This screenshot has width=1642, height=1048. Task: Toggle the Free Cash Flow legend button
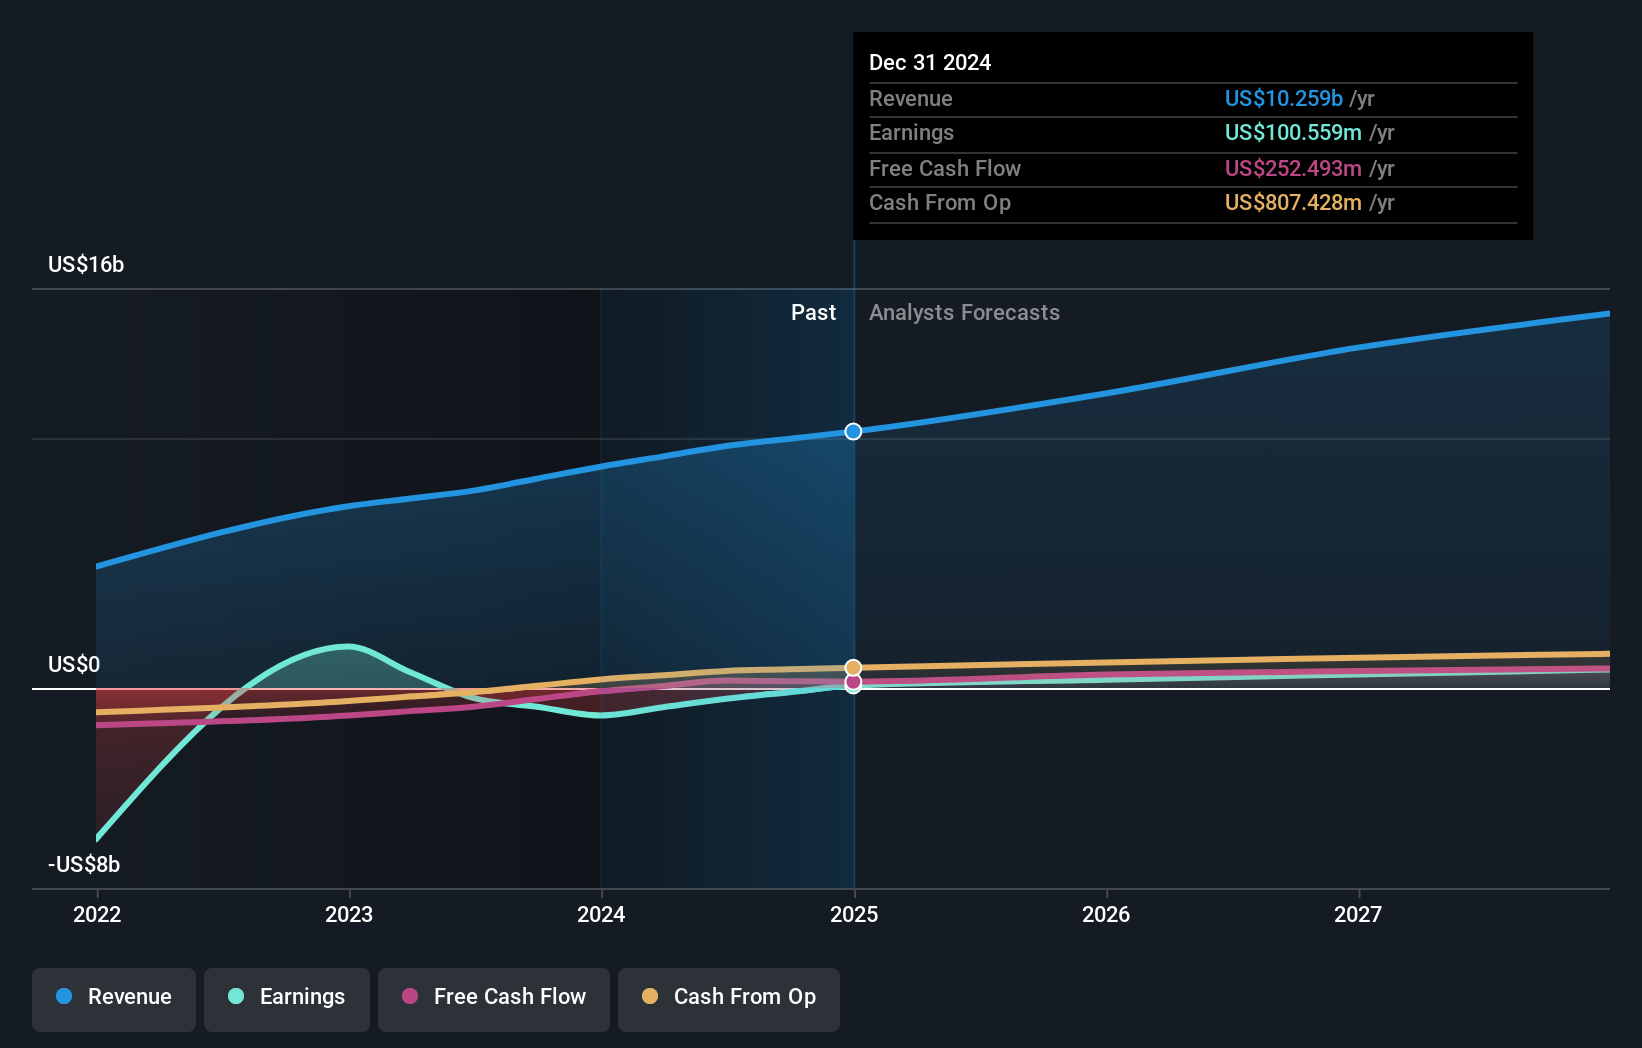tap(494, 999)
